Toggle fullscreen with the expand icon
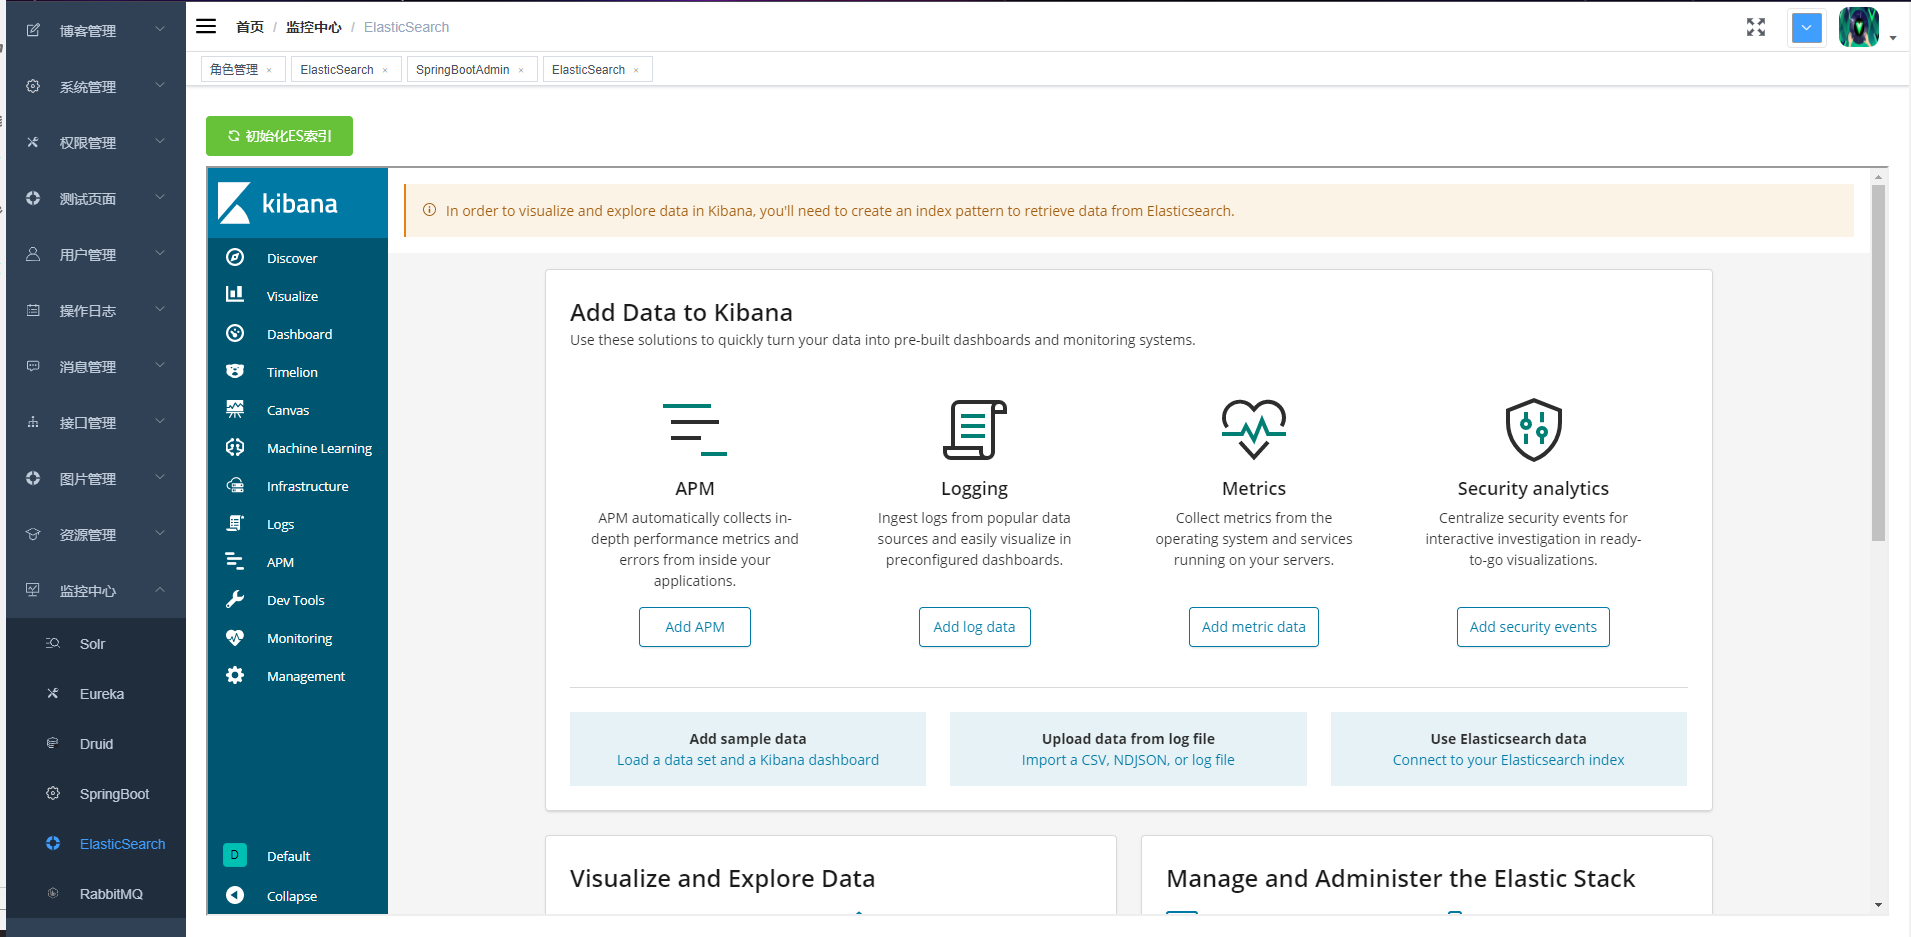 pos(1756,27)
